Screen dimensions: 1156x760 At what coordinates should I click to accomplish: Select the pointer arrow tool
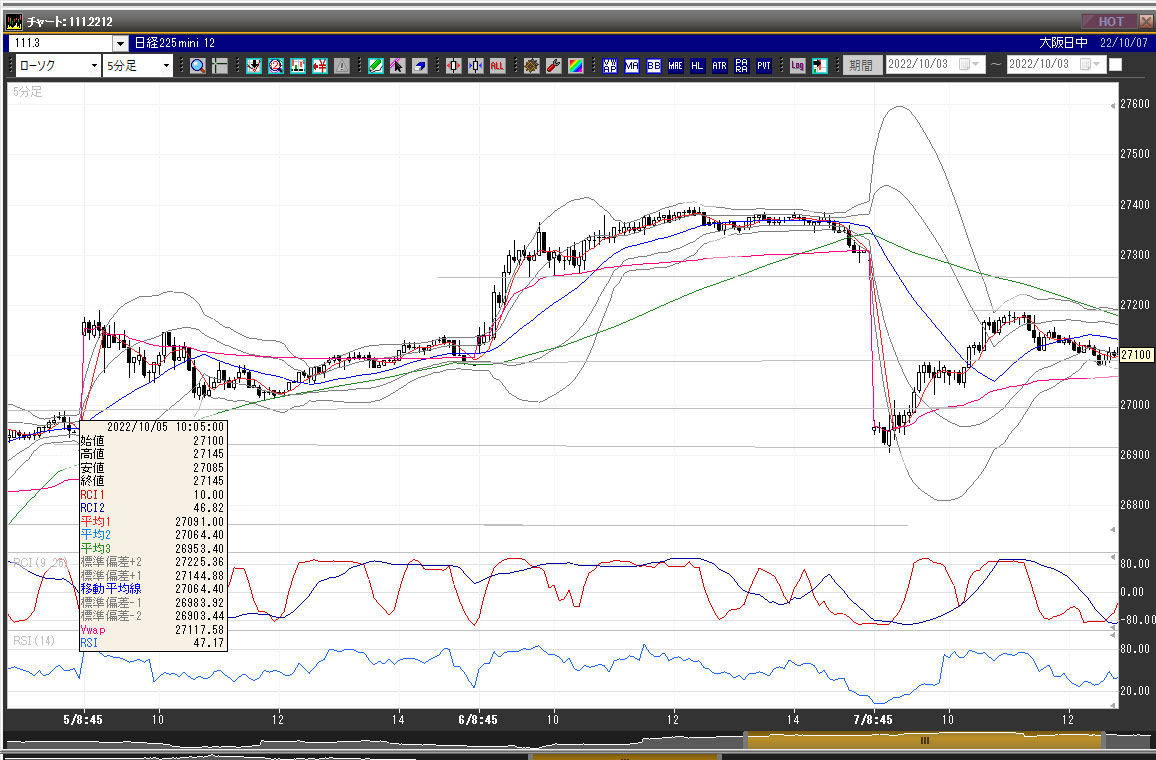coord(397,66)
